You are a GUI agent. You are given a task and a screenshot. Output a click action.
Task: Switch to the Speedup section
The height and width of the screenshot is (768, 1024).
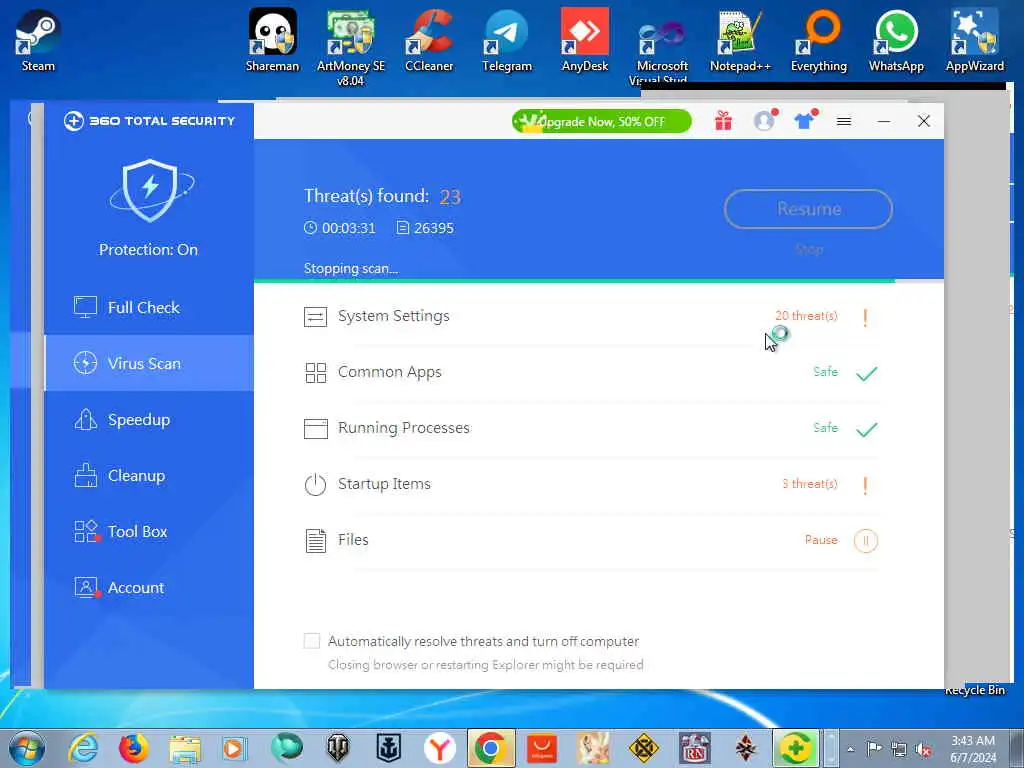point(149,419)
